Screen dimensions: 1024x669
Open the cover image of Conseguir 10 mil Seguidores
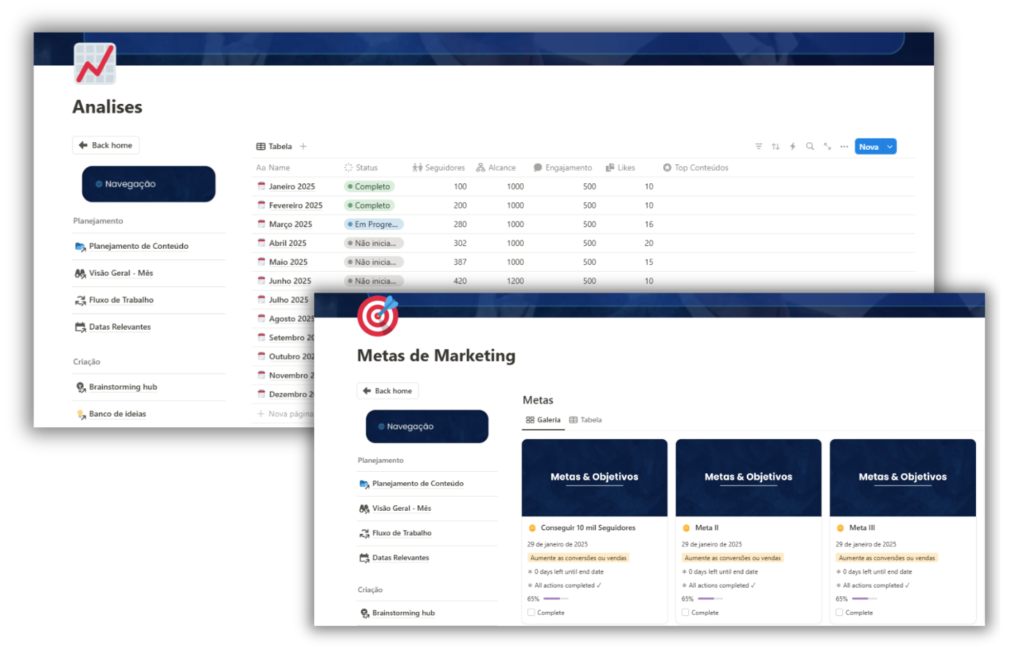594,478
